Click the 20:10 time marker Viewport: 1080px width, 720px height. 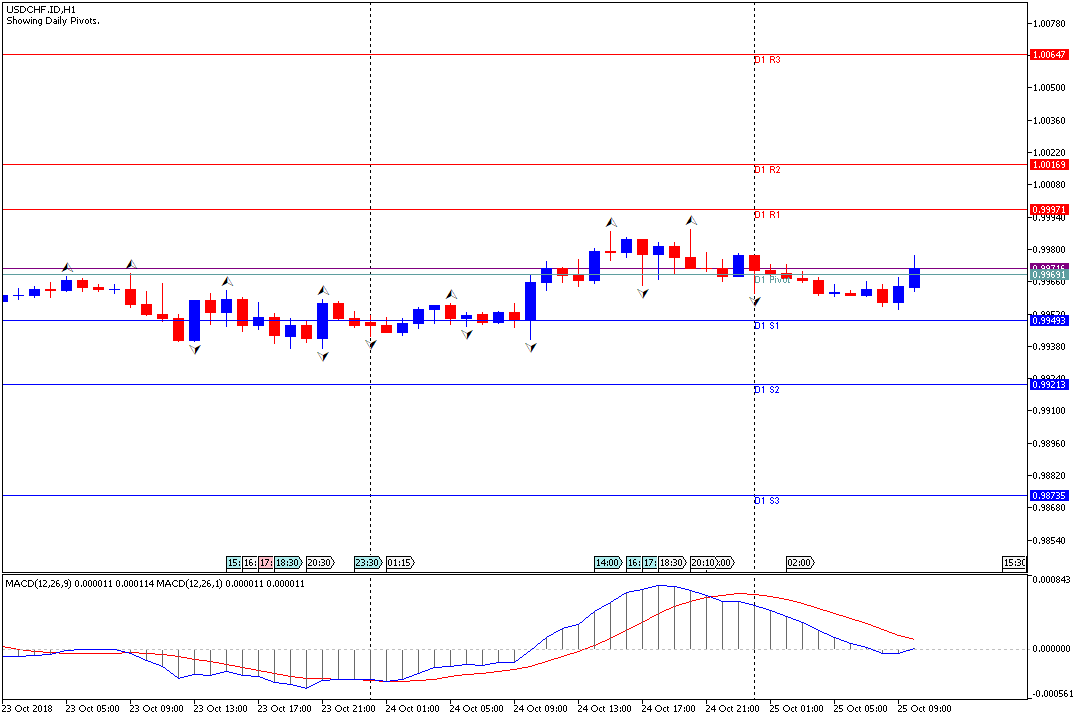[x=704, y=563]
